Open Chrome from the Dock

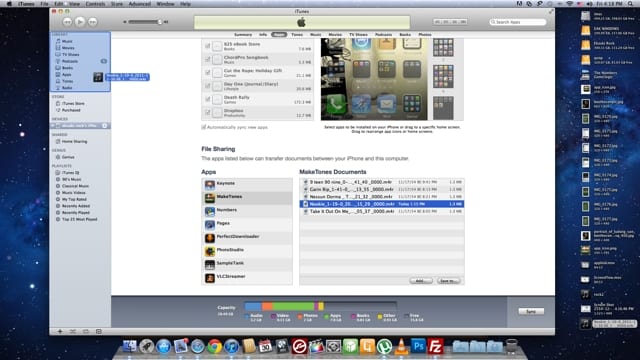click(214, 347)
